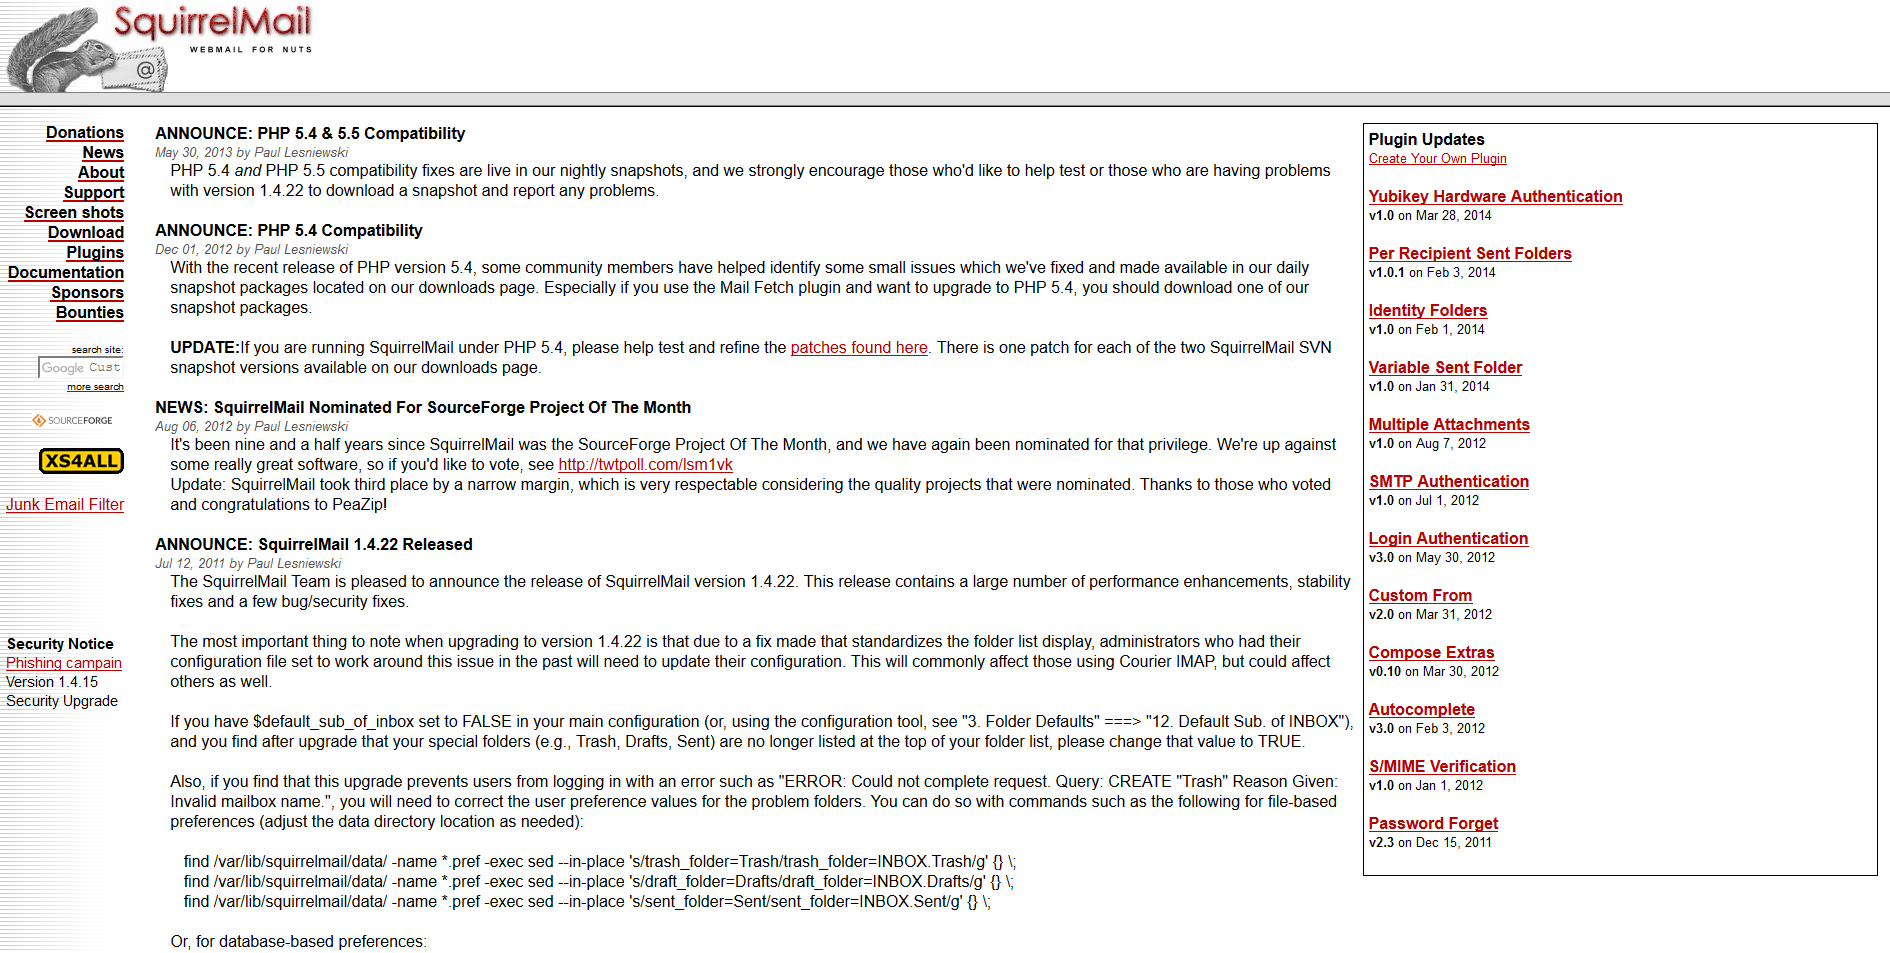Click 'ANNOUNCE: PHP 5.4 & 5.5 Compatibility' heading
1890x953 pixels.
pyautogui.click(x=310, y=134)
